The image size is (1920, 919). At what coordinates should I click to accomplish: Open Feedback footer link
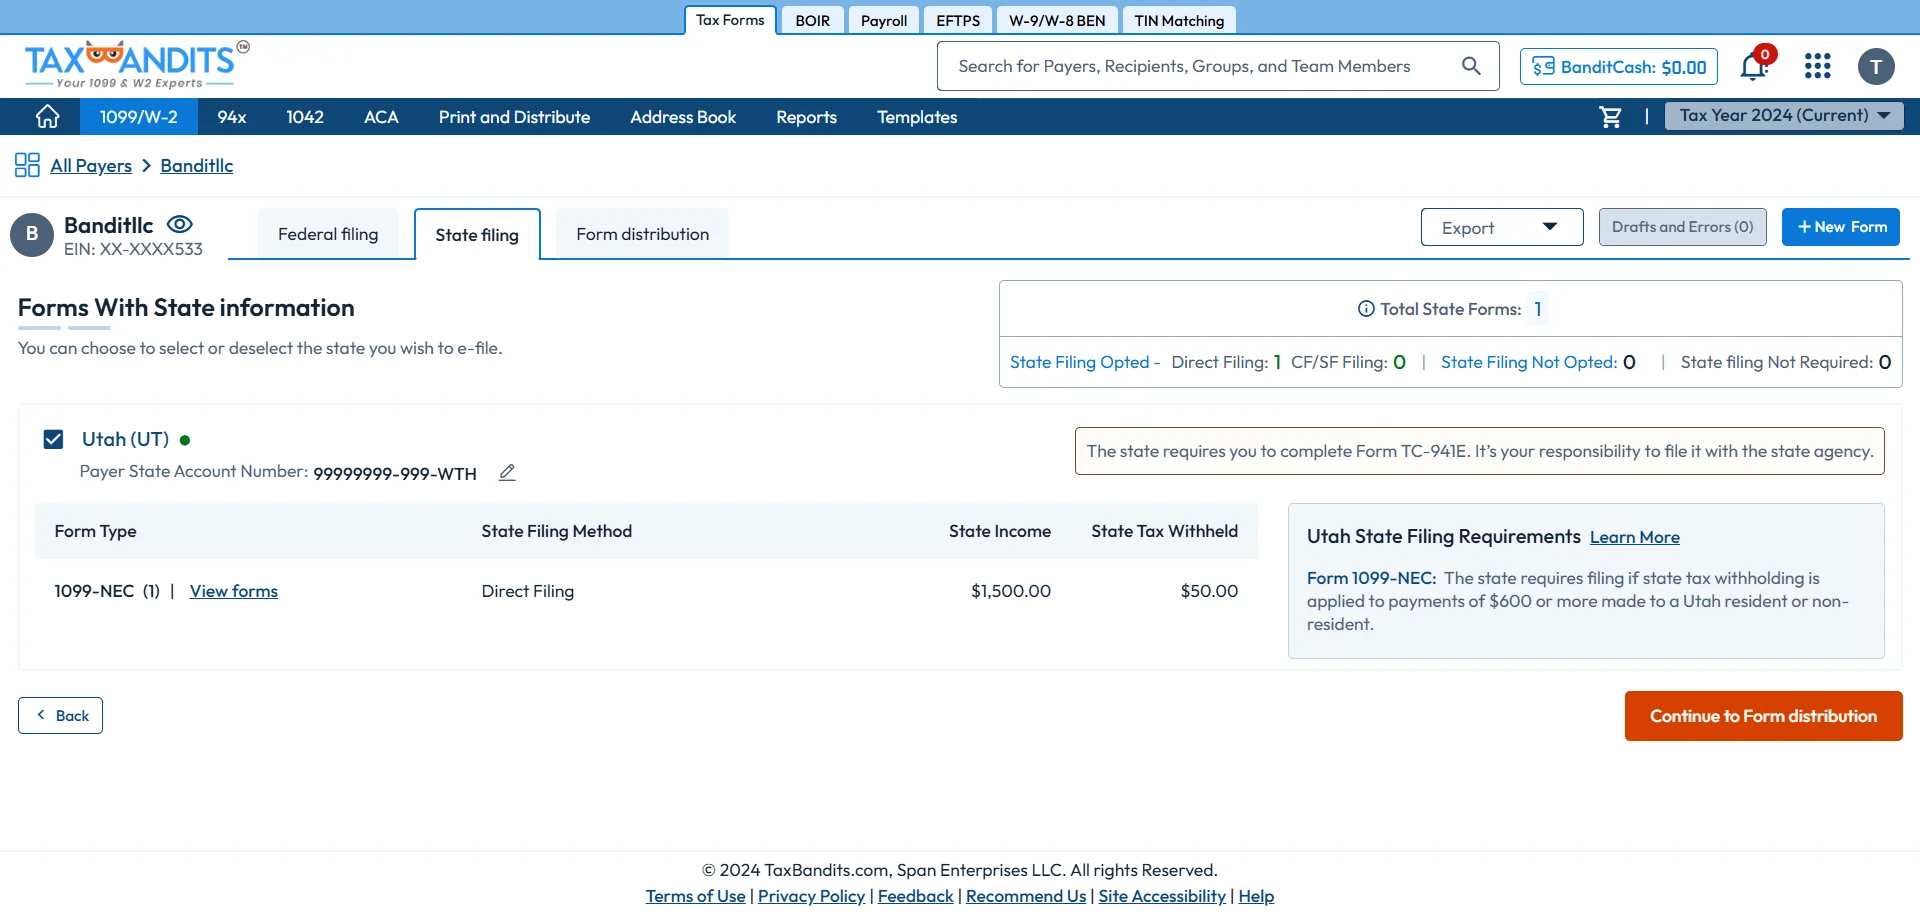click(916, 896)
